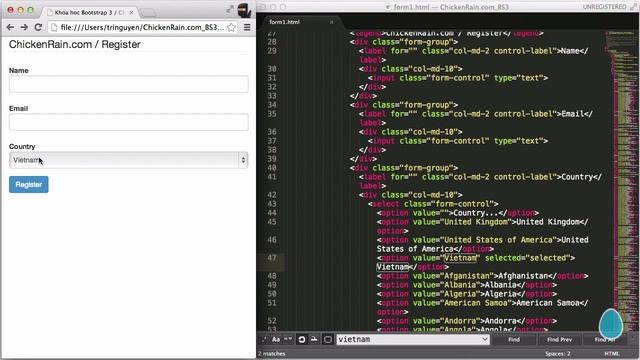Click the Email text field
640x360 pixels.
(x=129, y=122)
